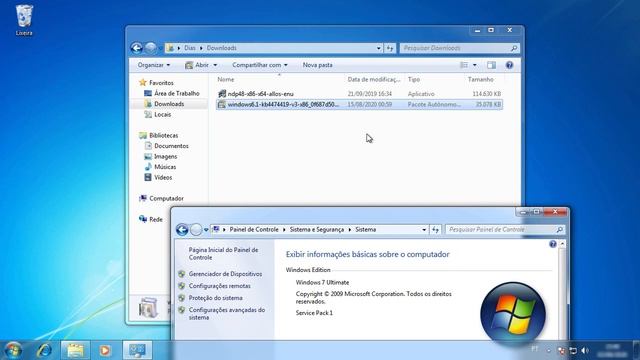Open the Lixeira recycle bin icon
640x360 pixels.
click(x=24, y=20)
